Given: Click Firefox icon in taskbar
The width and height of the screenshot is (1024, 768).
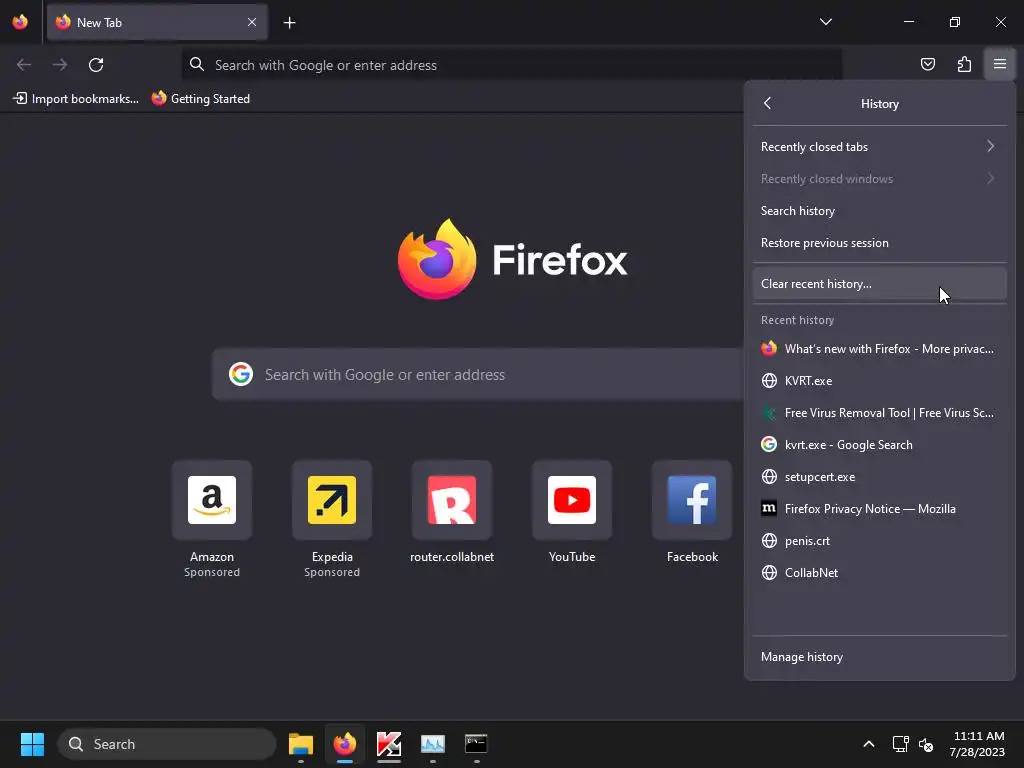Looking at the screenshot, I should 345,744.
